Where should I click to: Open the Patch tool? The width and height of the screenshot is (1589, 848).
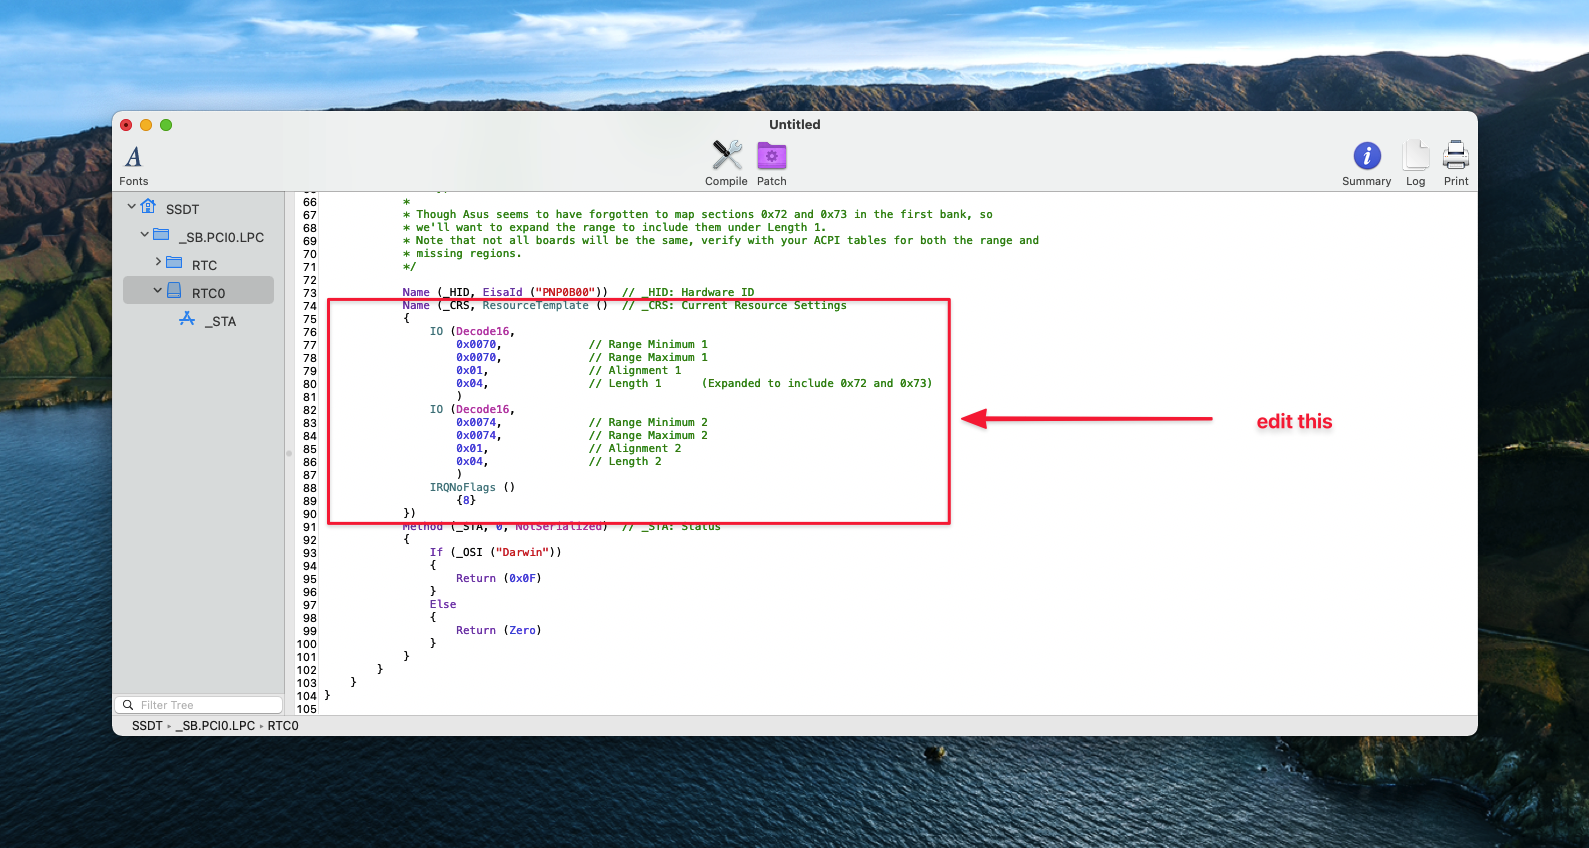[x=771, y=156]
